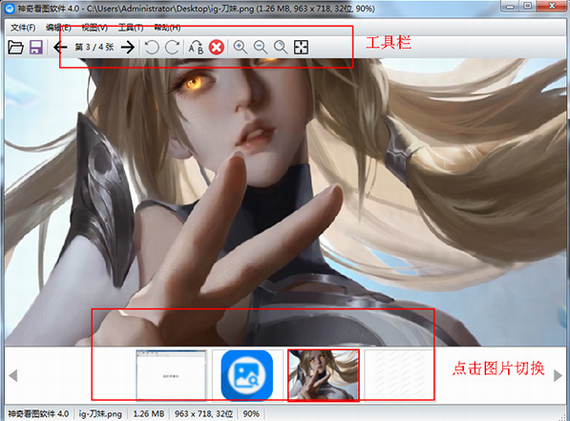Select the first screenshot thumbnail
The width and height of the screenshot is (570, 421).
171,375
